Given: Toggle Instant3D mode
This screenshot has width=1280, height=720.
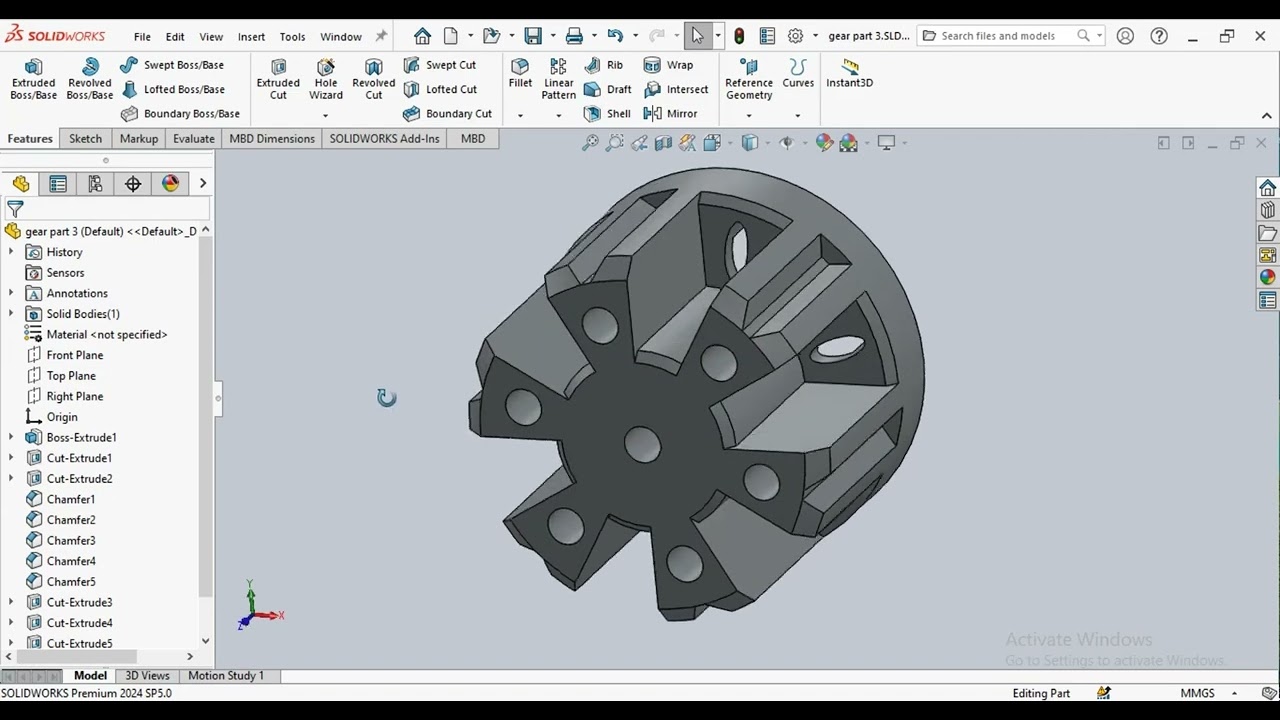Looking at the screenshot, I should 849,73.
